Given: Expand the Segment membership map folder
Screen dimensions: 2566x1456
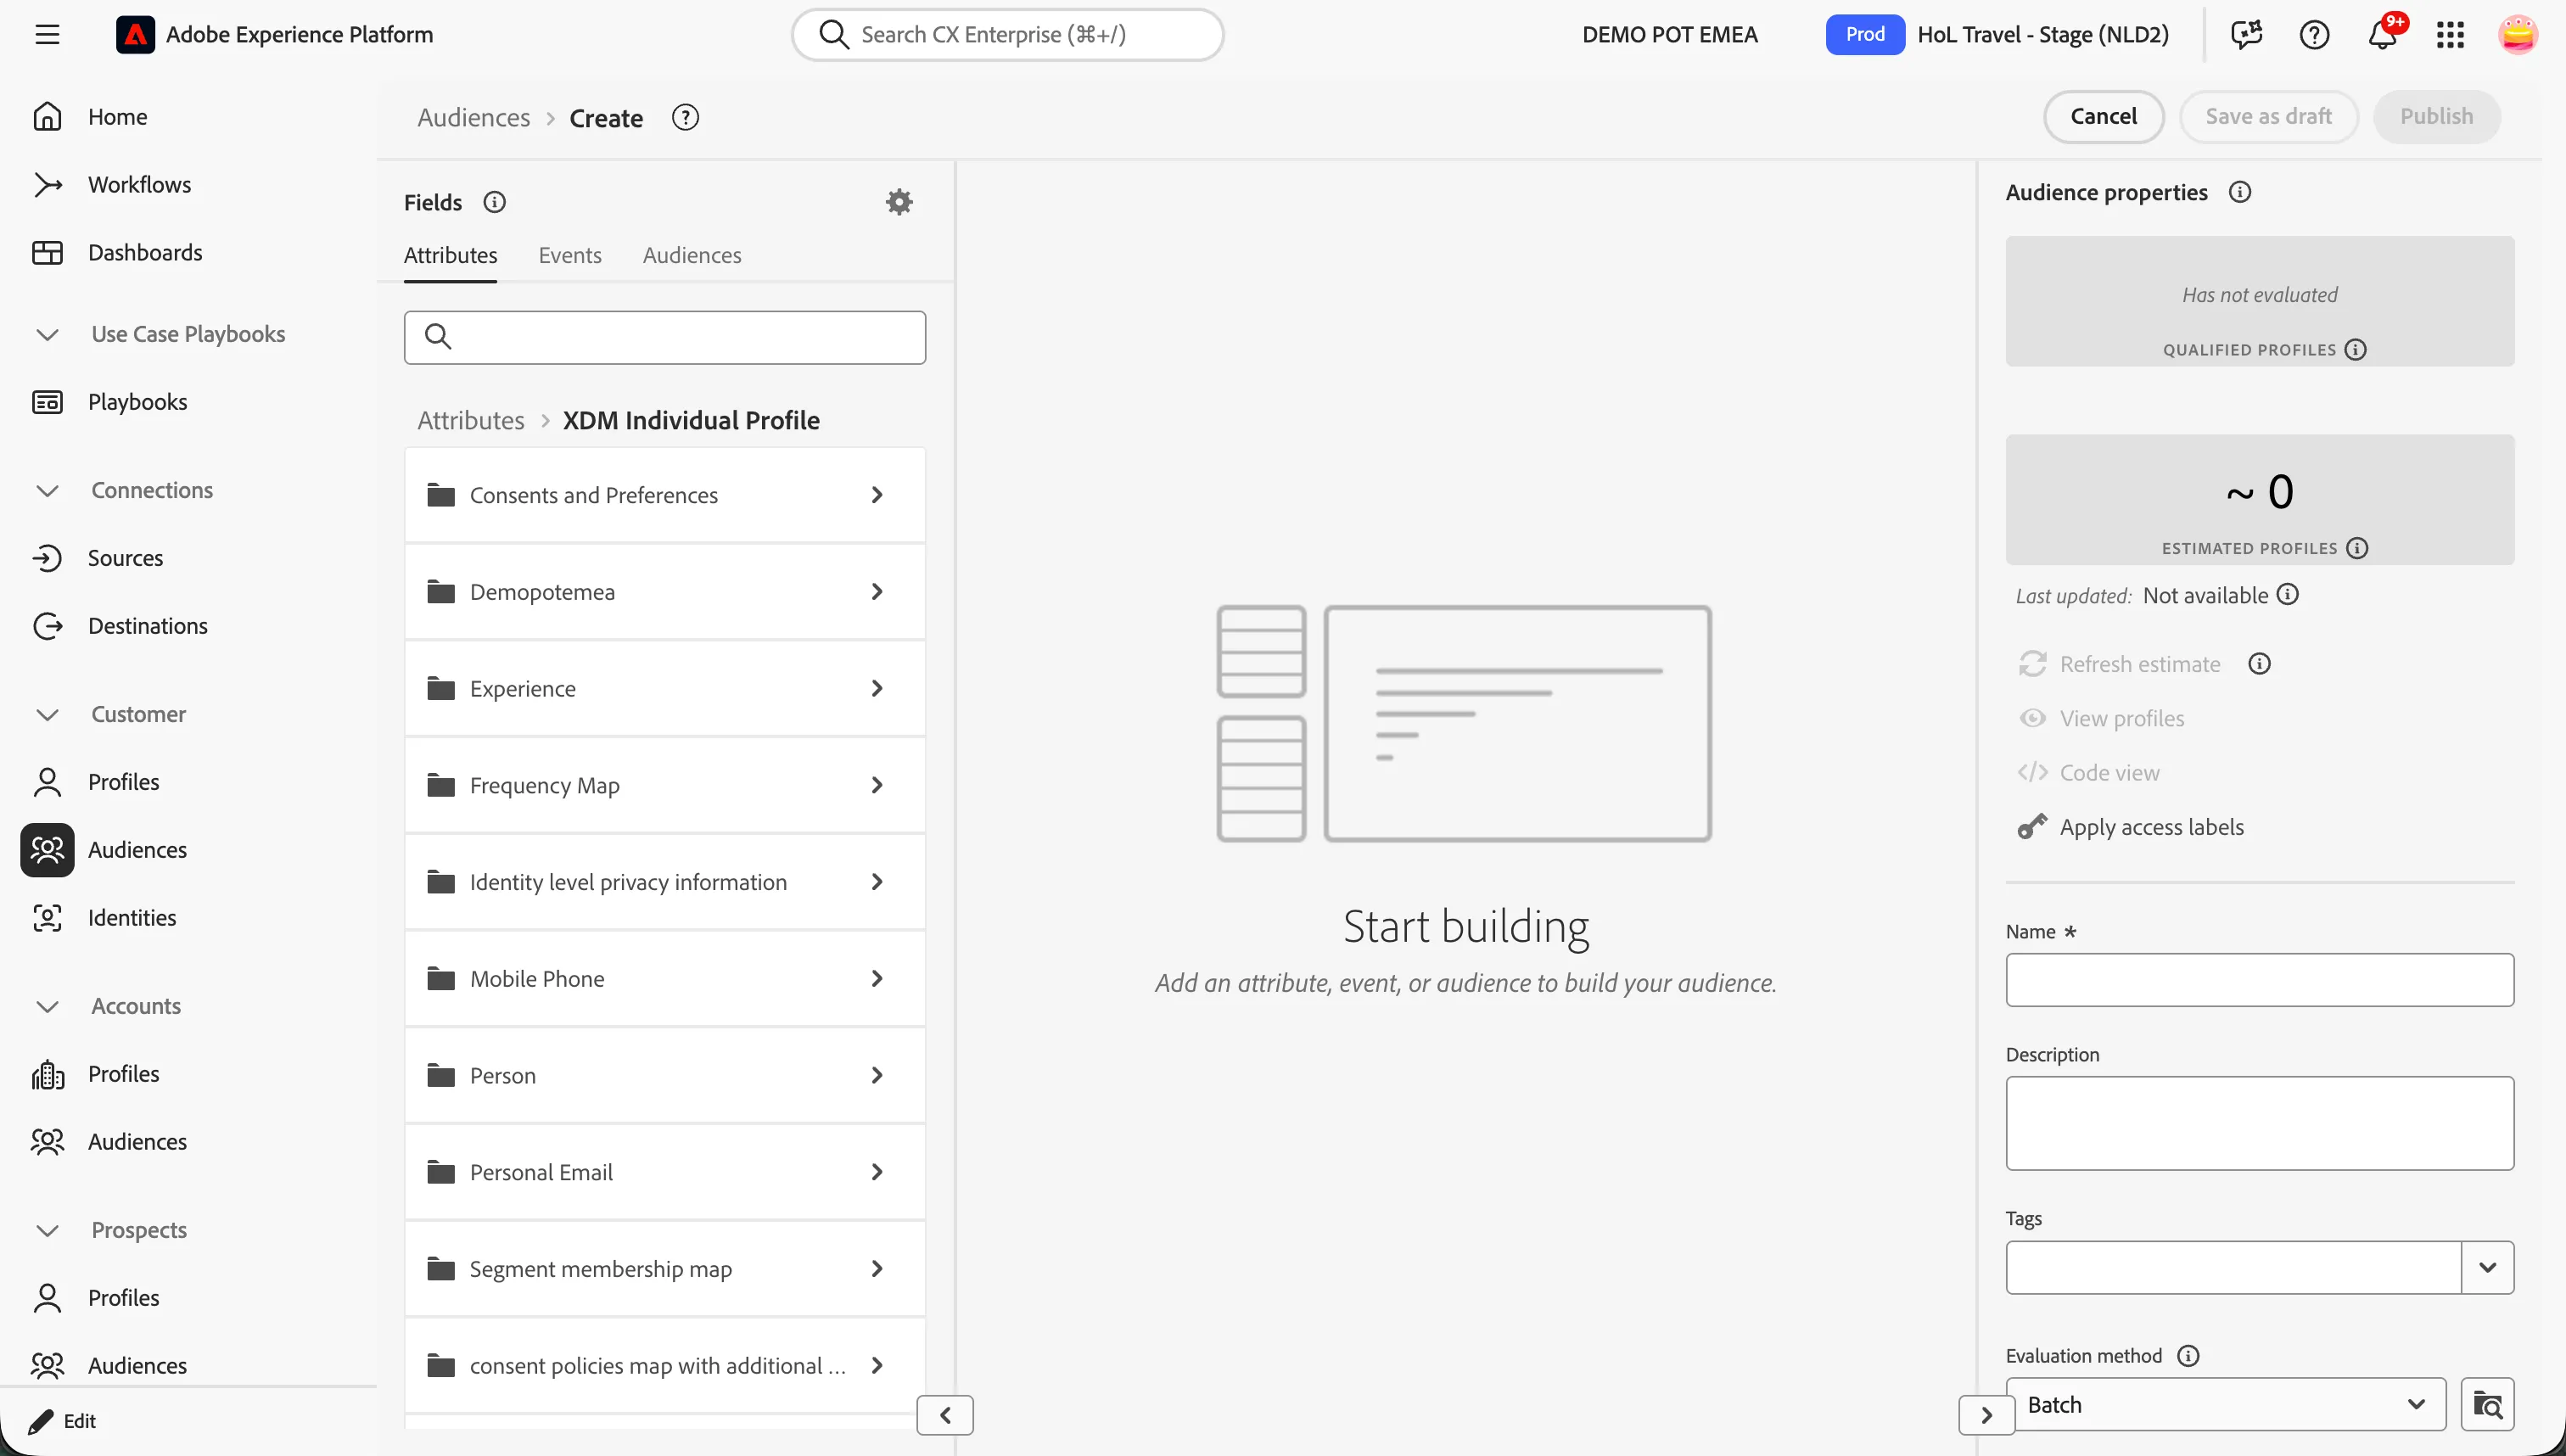Looking at the screenshot, I should (x=665, y=1269).
